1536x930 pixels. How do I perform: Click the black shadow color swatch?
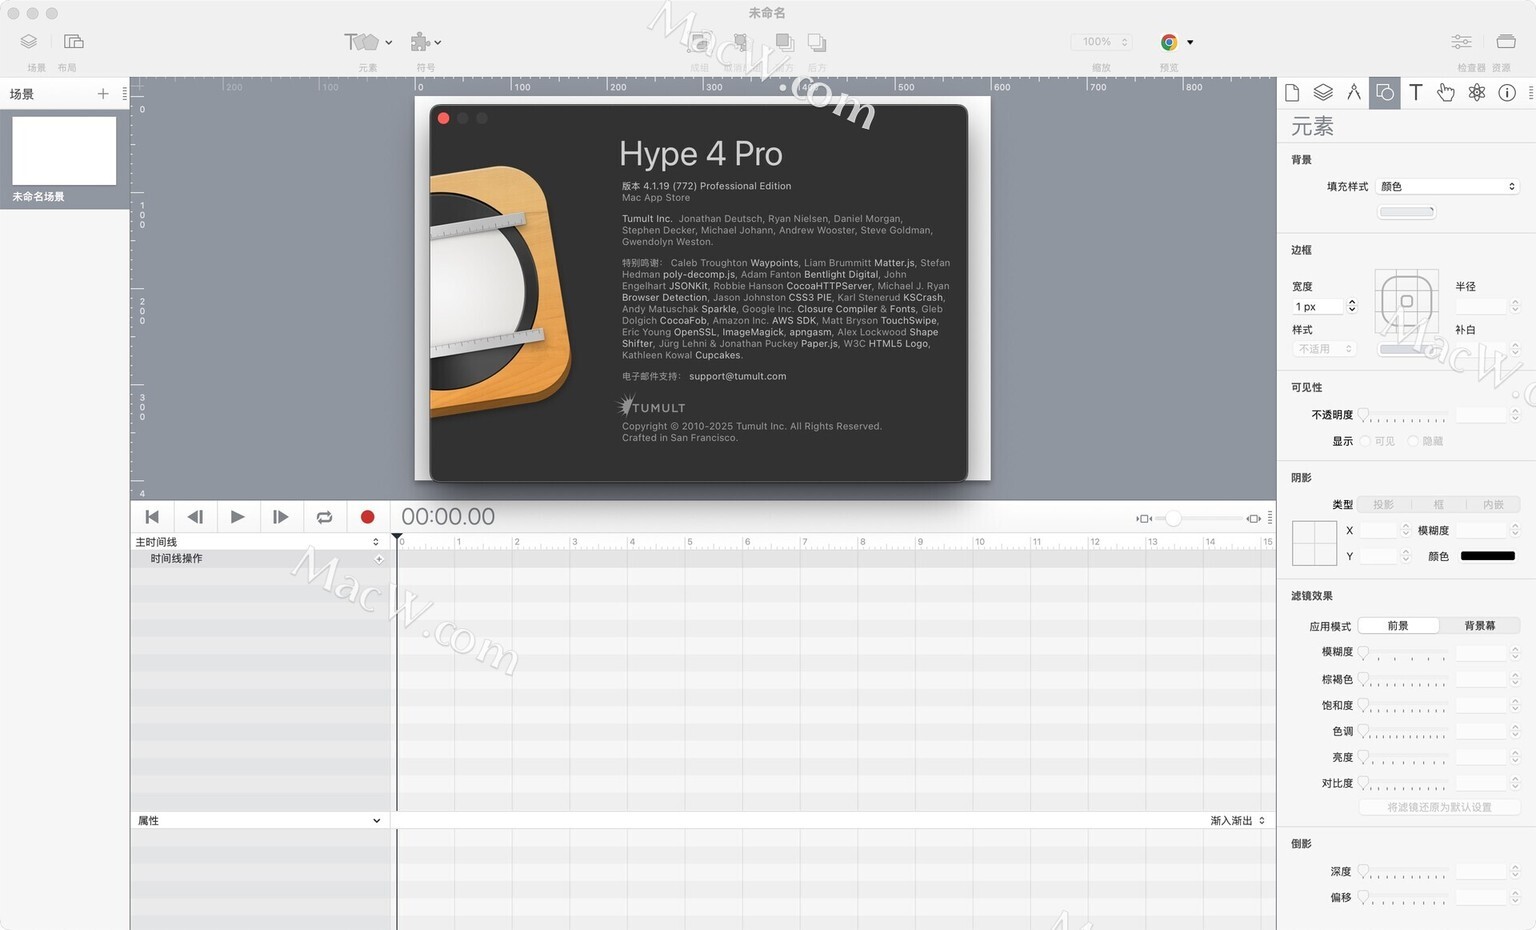coord(1488,556)
